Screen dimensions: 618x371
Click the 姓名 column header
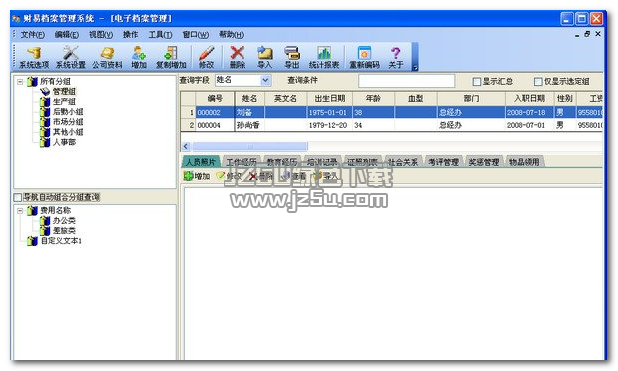[249, 99]
